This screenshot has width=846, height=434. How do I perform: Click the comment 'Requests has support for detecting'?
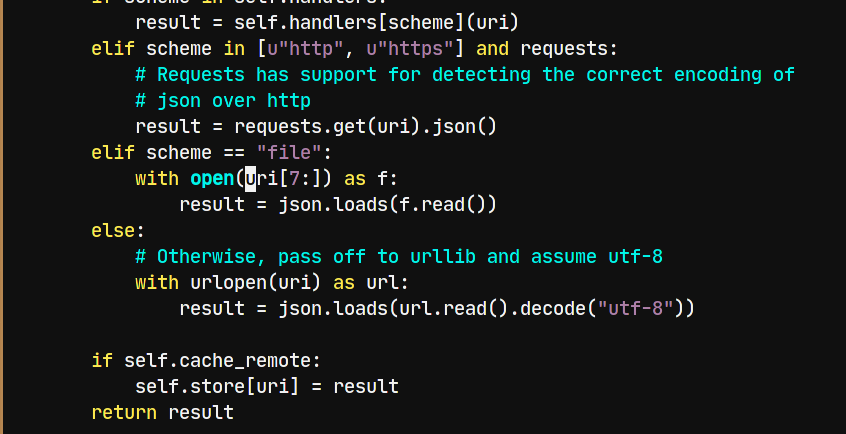tap(344, 74)
